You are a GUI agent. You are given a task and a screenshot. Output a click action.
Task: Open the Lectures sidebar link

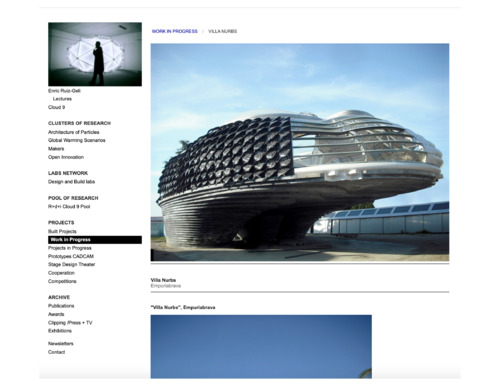(x=62, y=99)
